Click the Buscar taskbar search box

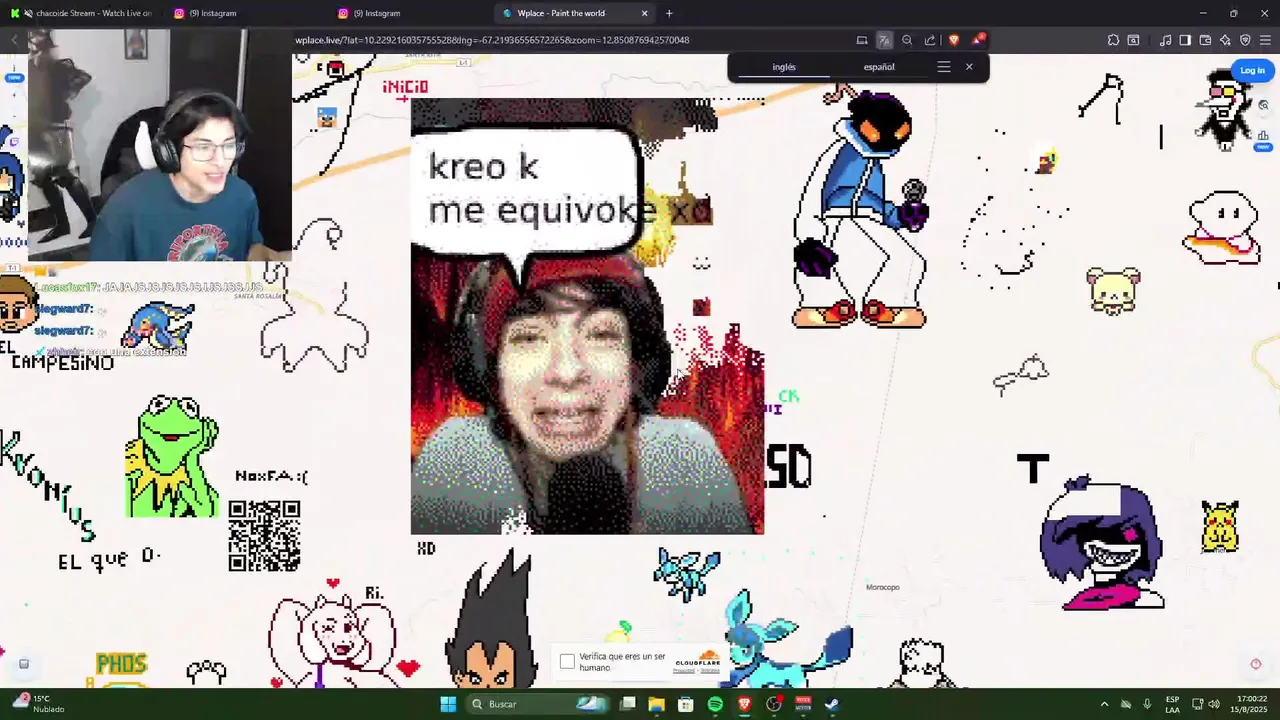539,704
